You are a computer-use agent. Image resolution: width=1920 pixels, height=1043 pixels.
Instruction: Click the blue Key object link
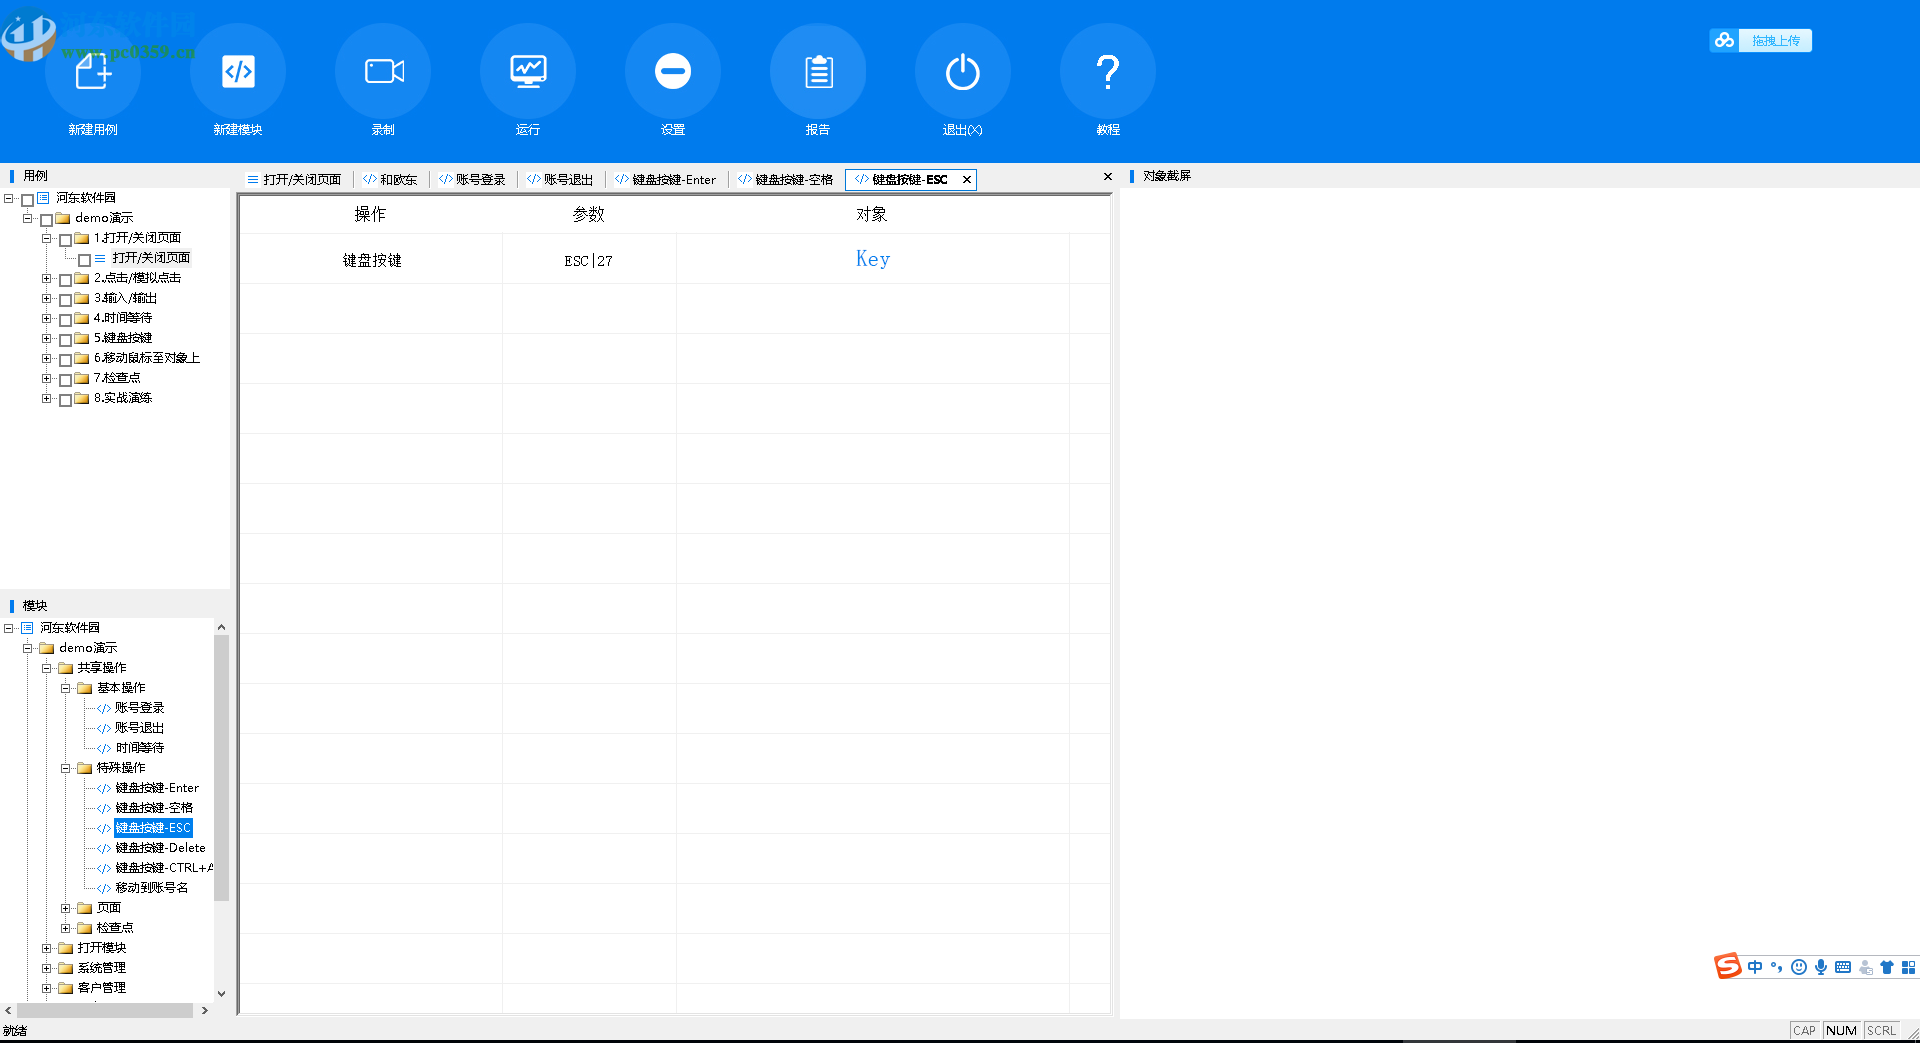click(x=873, y=259)
